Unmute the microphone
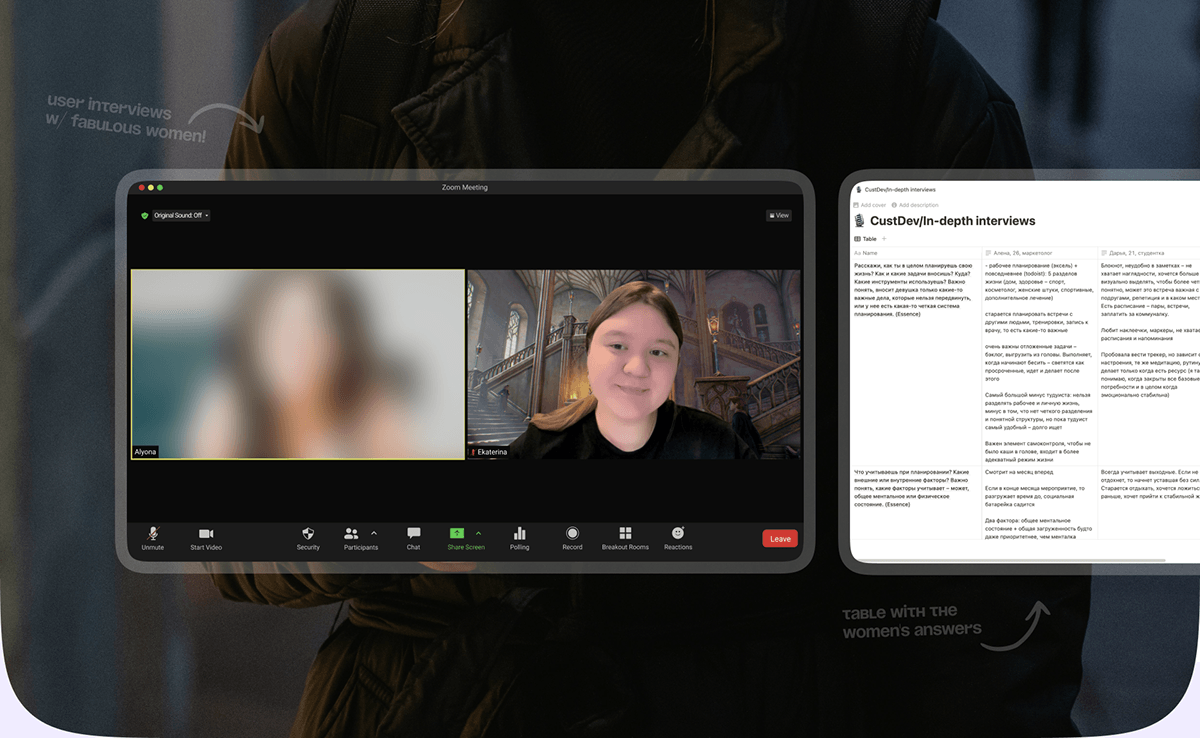 [x=152, y=535]
